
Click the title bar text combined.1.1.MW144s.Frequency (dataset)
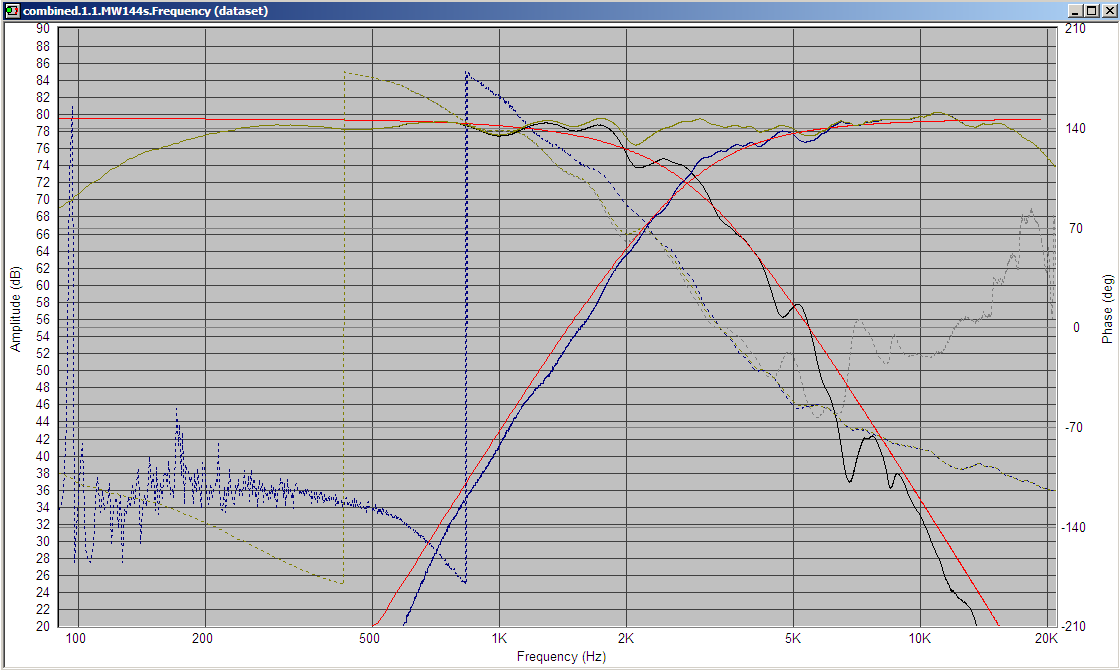pyautogui.click(x=146, y=11)
